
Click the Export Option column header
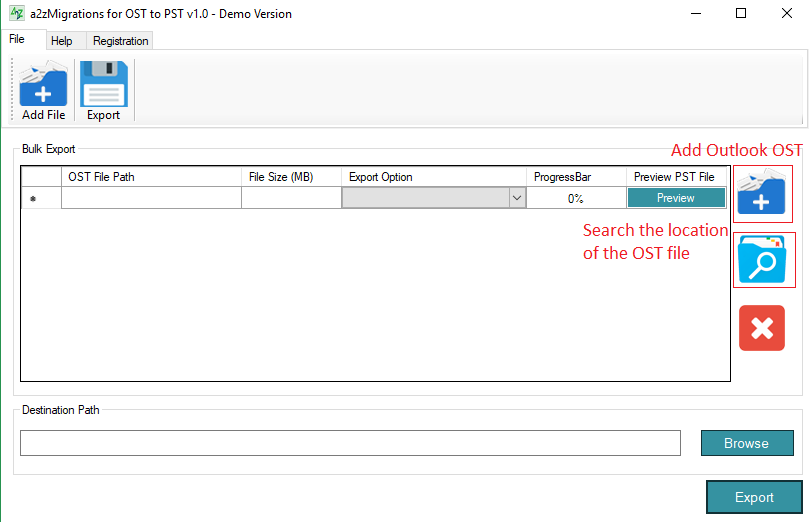pyautogui.click(x=434, y=177)
